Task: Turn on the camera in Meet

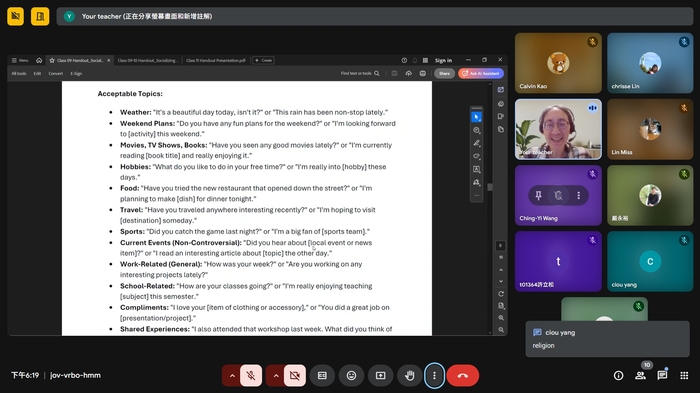Action: (295, 376)
